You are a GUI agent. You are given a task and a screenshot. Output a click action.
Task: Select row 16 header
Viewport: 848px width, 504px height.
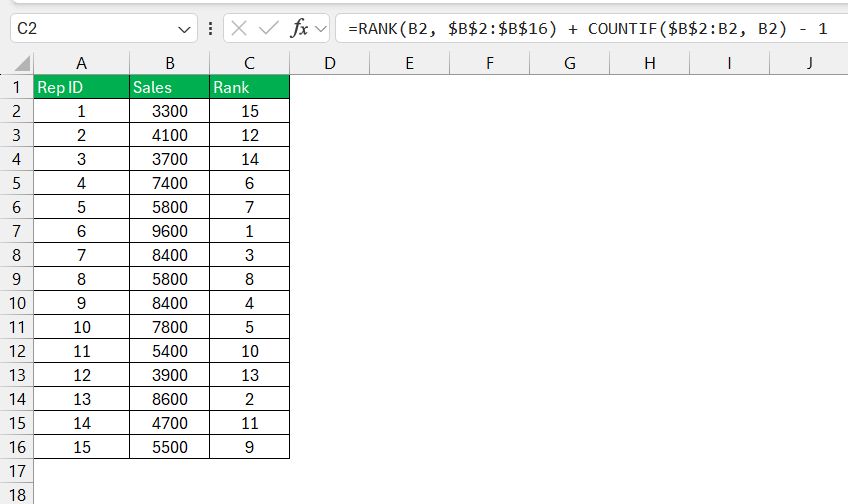tap(17, 447)
